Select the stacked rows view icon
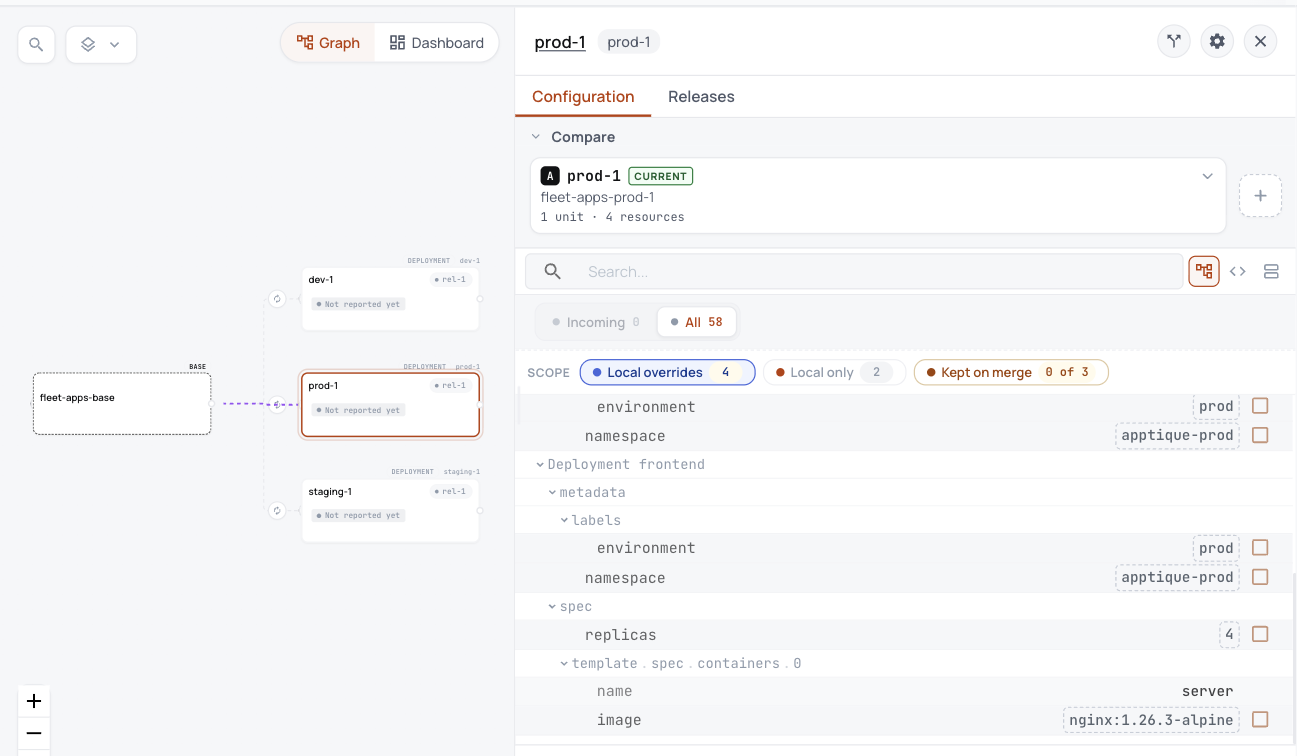The width and height of the screenshot is (1297, 756). pos(1271,271)
